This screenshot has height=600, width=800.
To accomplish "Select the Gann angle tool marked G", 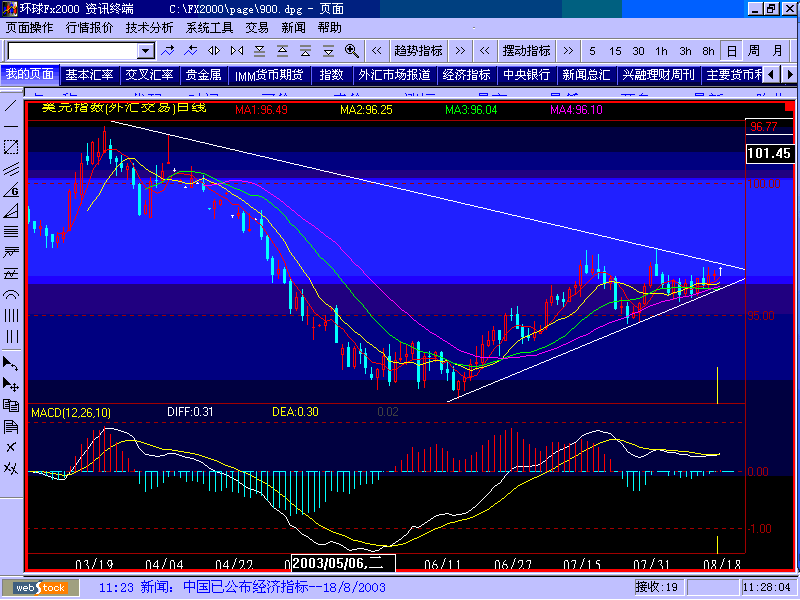I will (11, 190).
